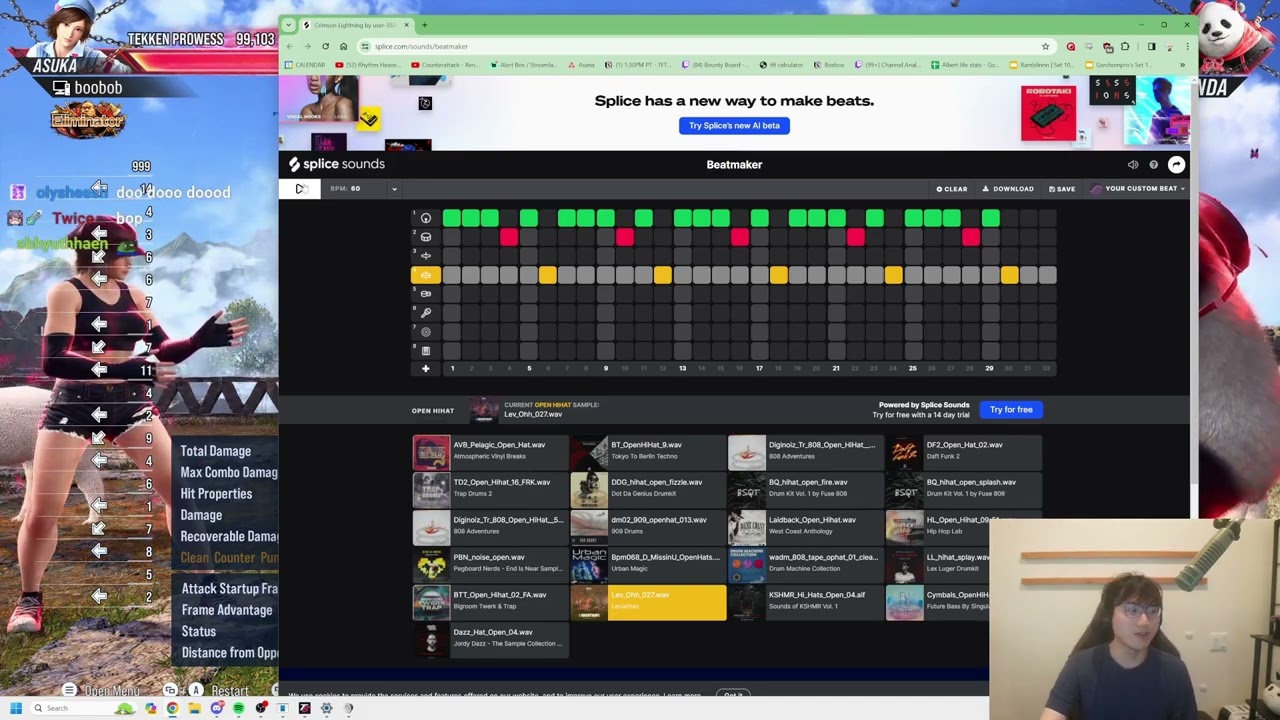Toggle the red snare step 10
This screenshot has width=1280, height=720.
point(625,237)
